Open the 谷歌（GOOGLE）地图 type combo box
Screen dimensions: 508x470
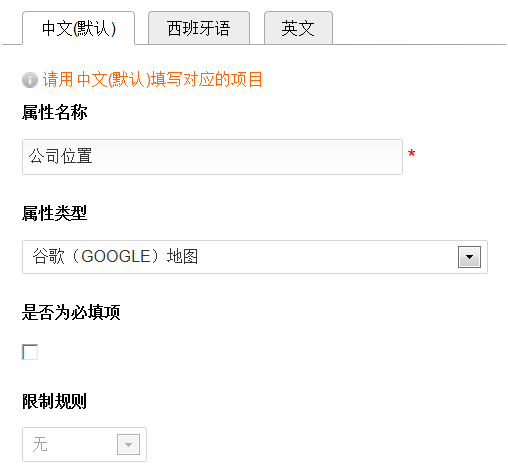255,257
